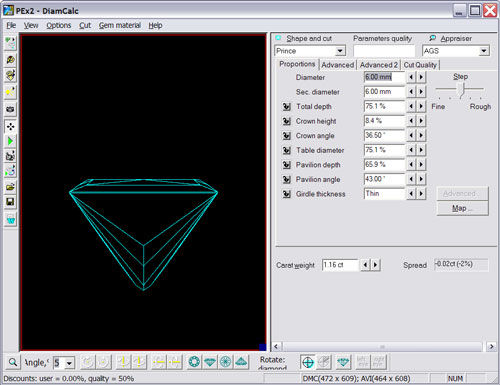The image size is (500, 385).
Task: Open the File menu
Action: tap(11, 25)
